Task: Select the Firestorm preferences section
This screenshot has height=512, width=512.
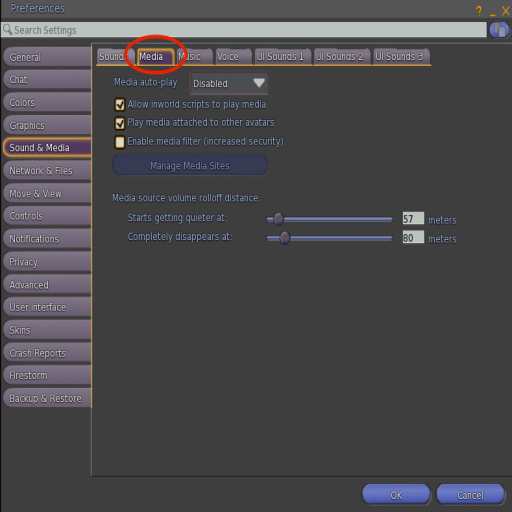Action: pyautogui.click(x=47, y=375)
